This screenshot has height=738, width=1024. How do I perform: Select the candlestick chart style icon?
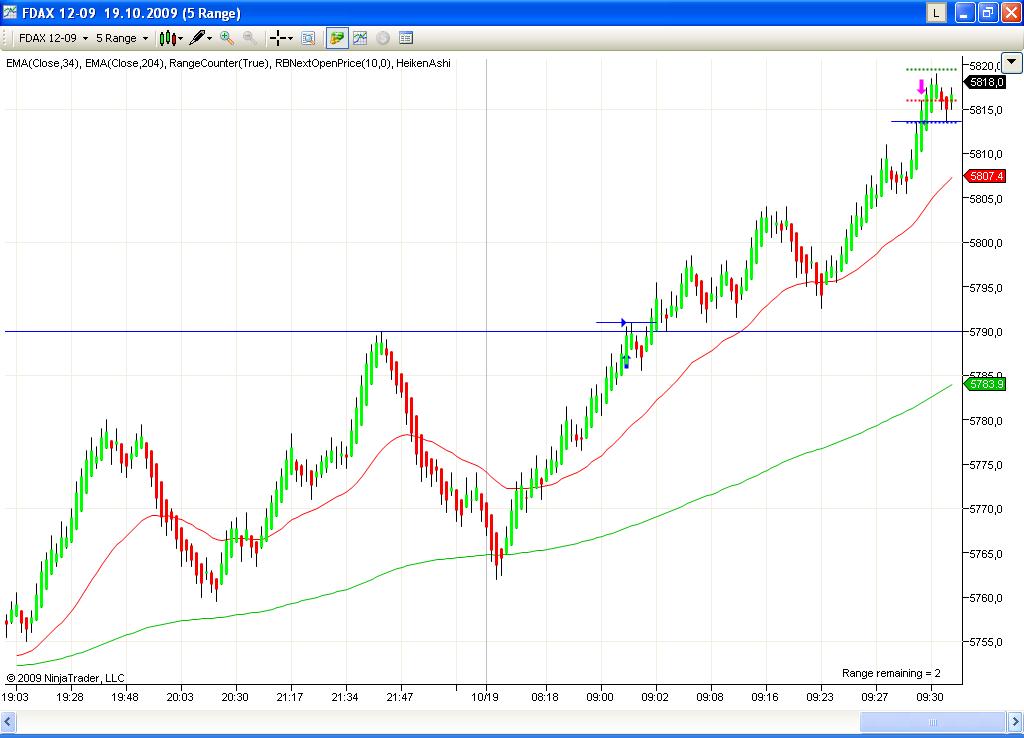pos(168,38)
